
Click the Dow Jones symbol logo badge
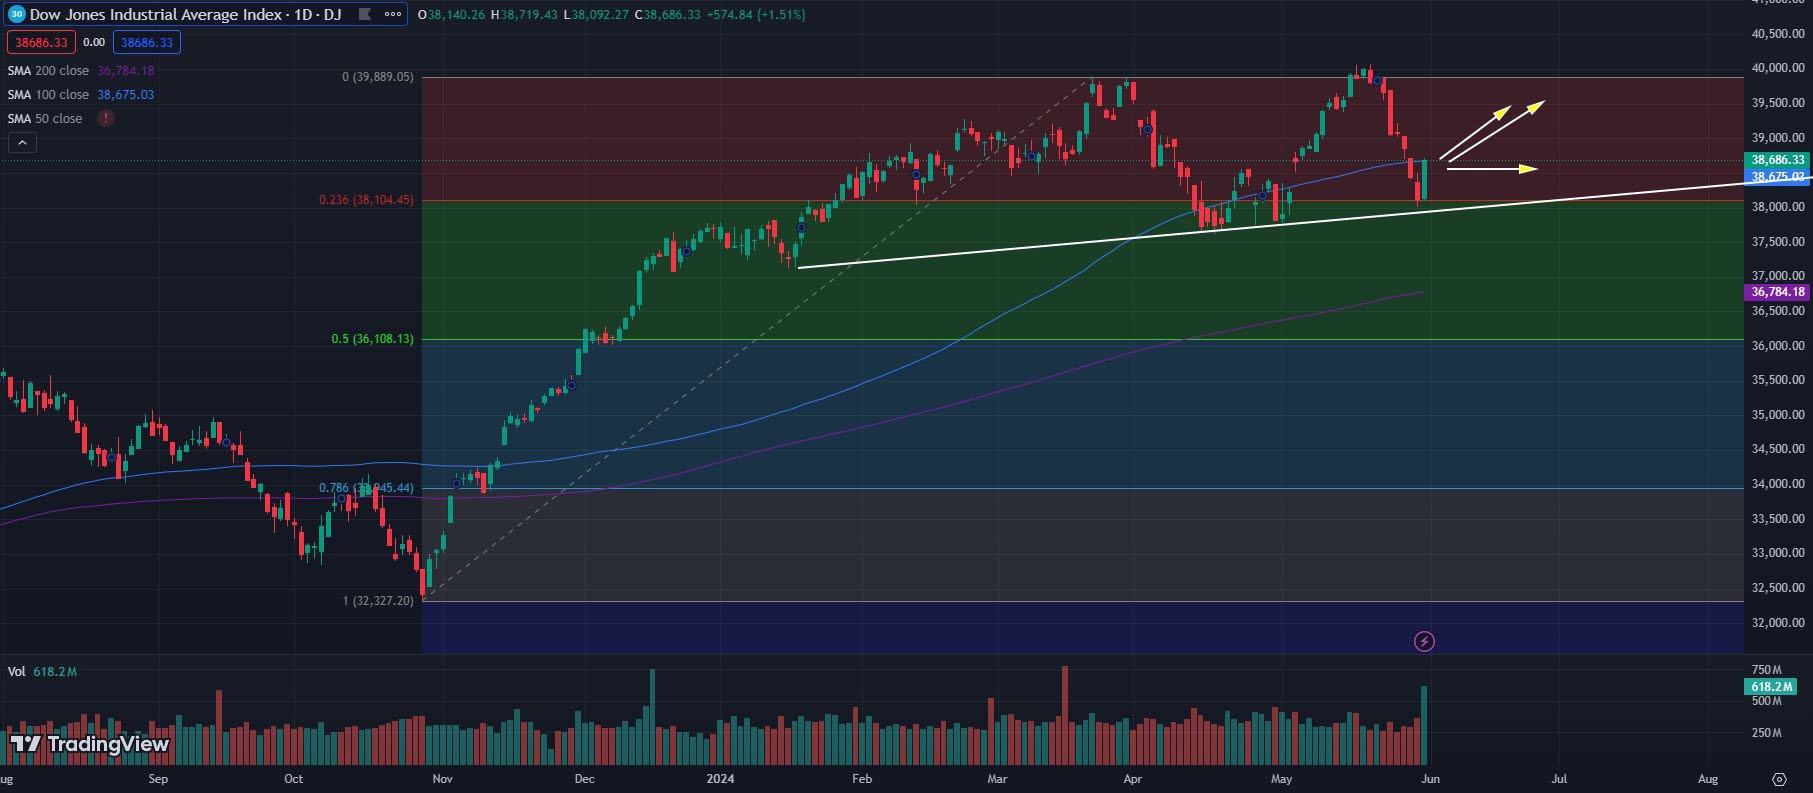click(16, 15)
